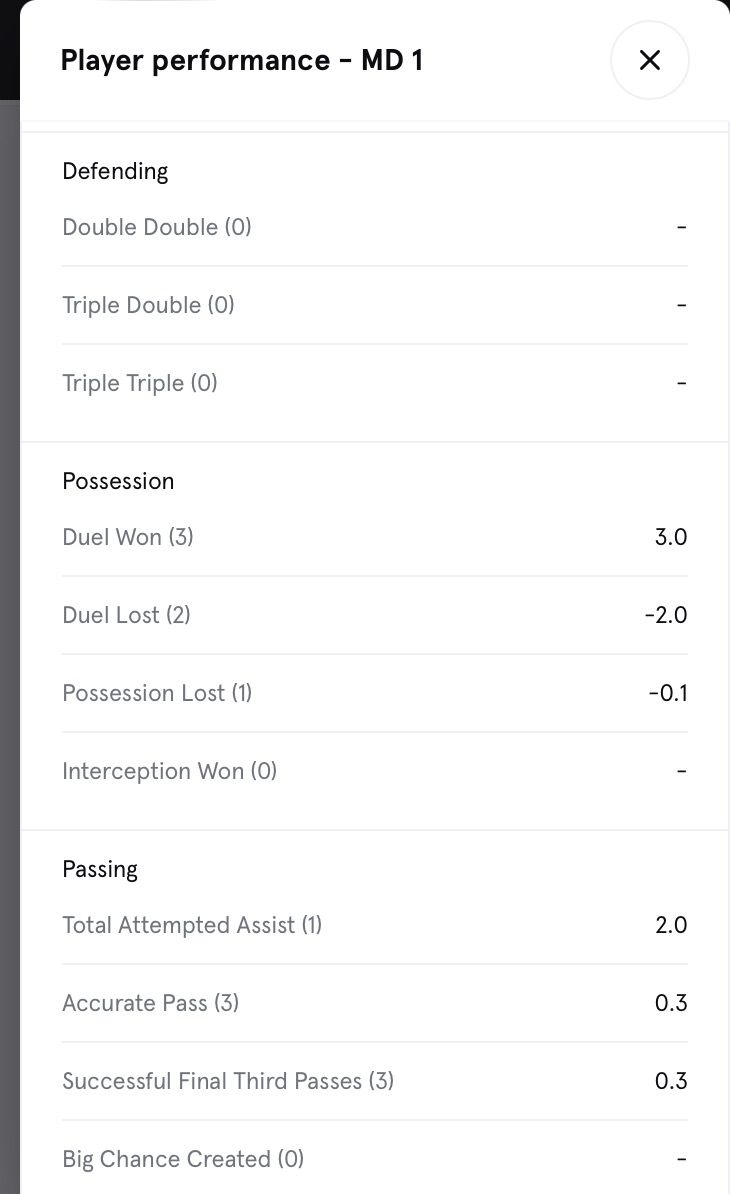Click the Player performance - MD 1 title
The image size is (730, 1194).
(241, 60)
